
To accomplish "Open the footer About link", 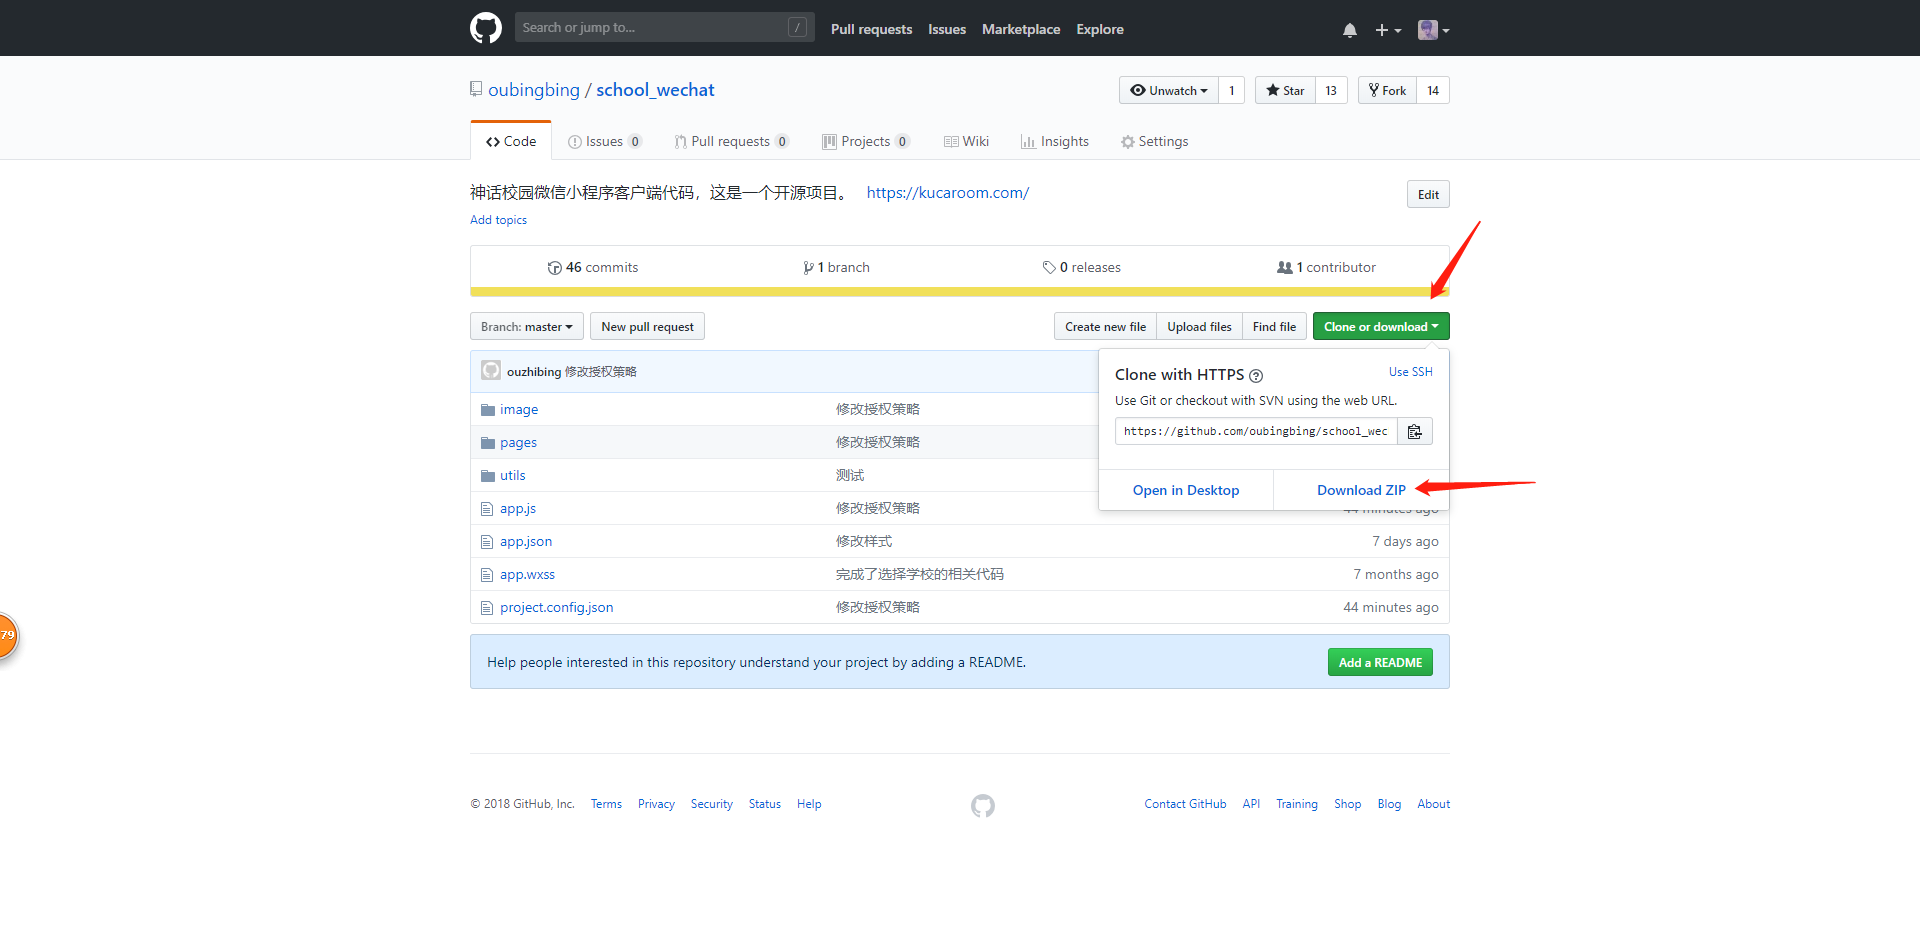I will [x=1433, y=804].
